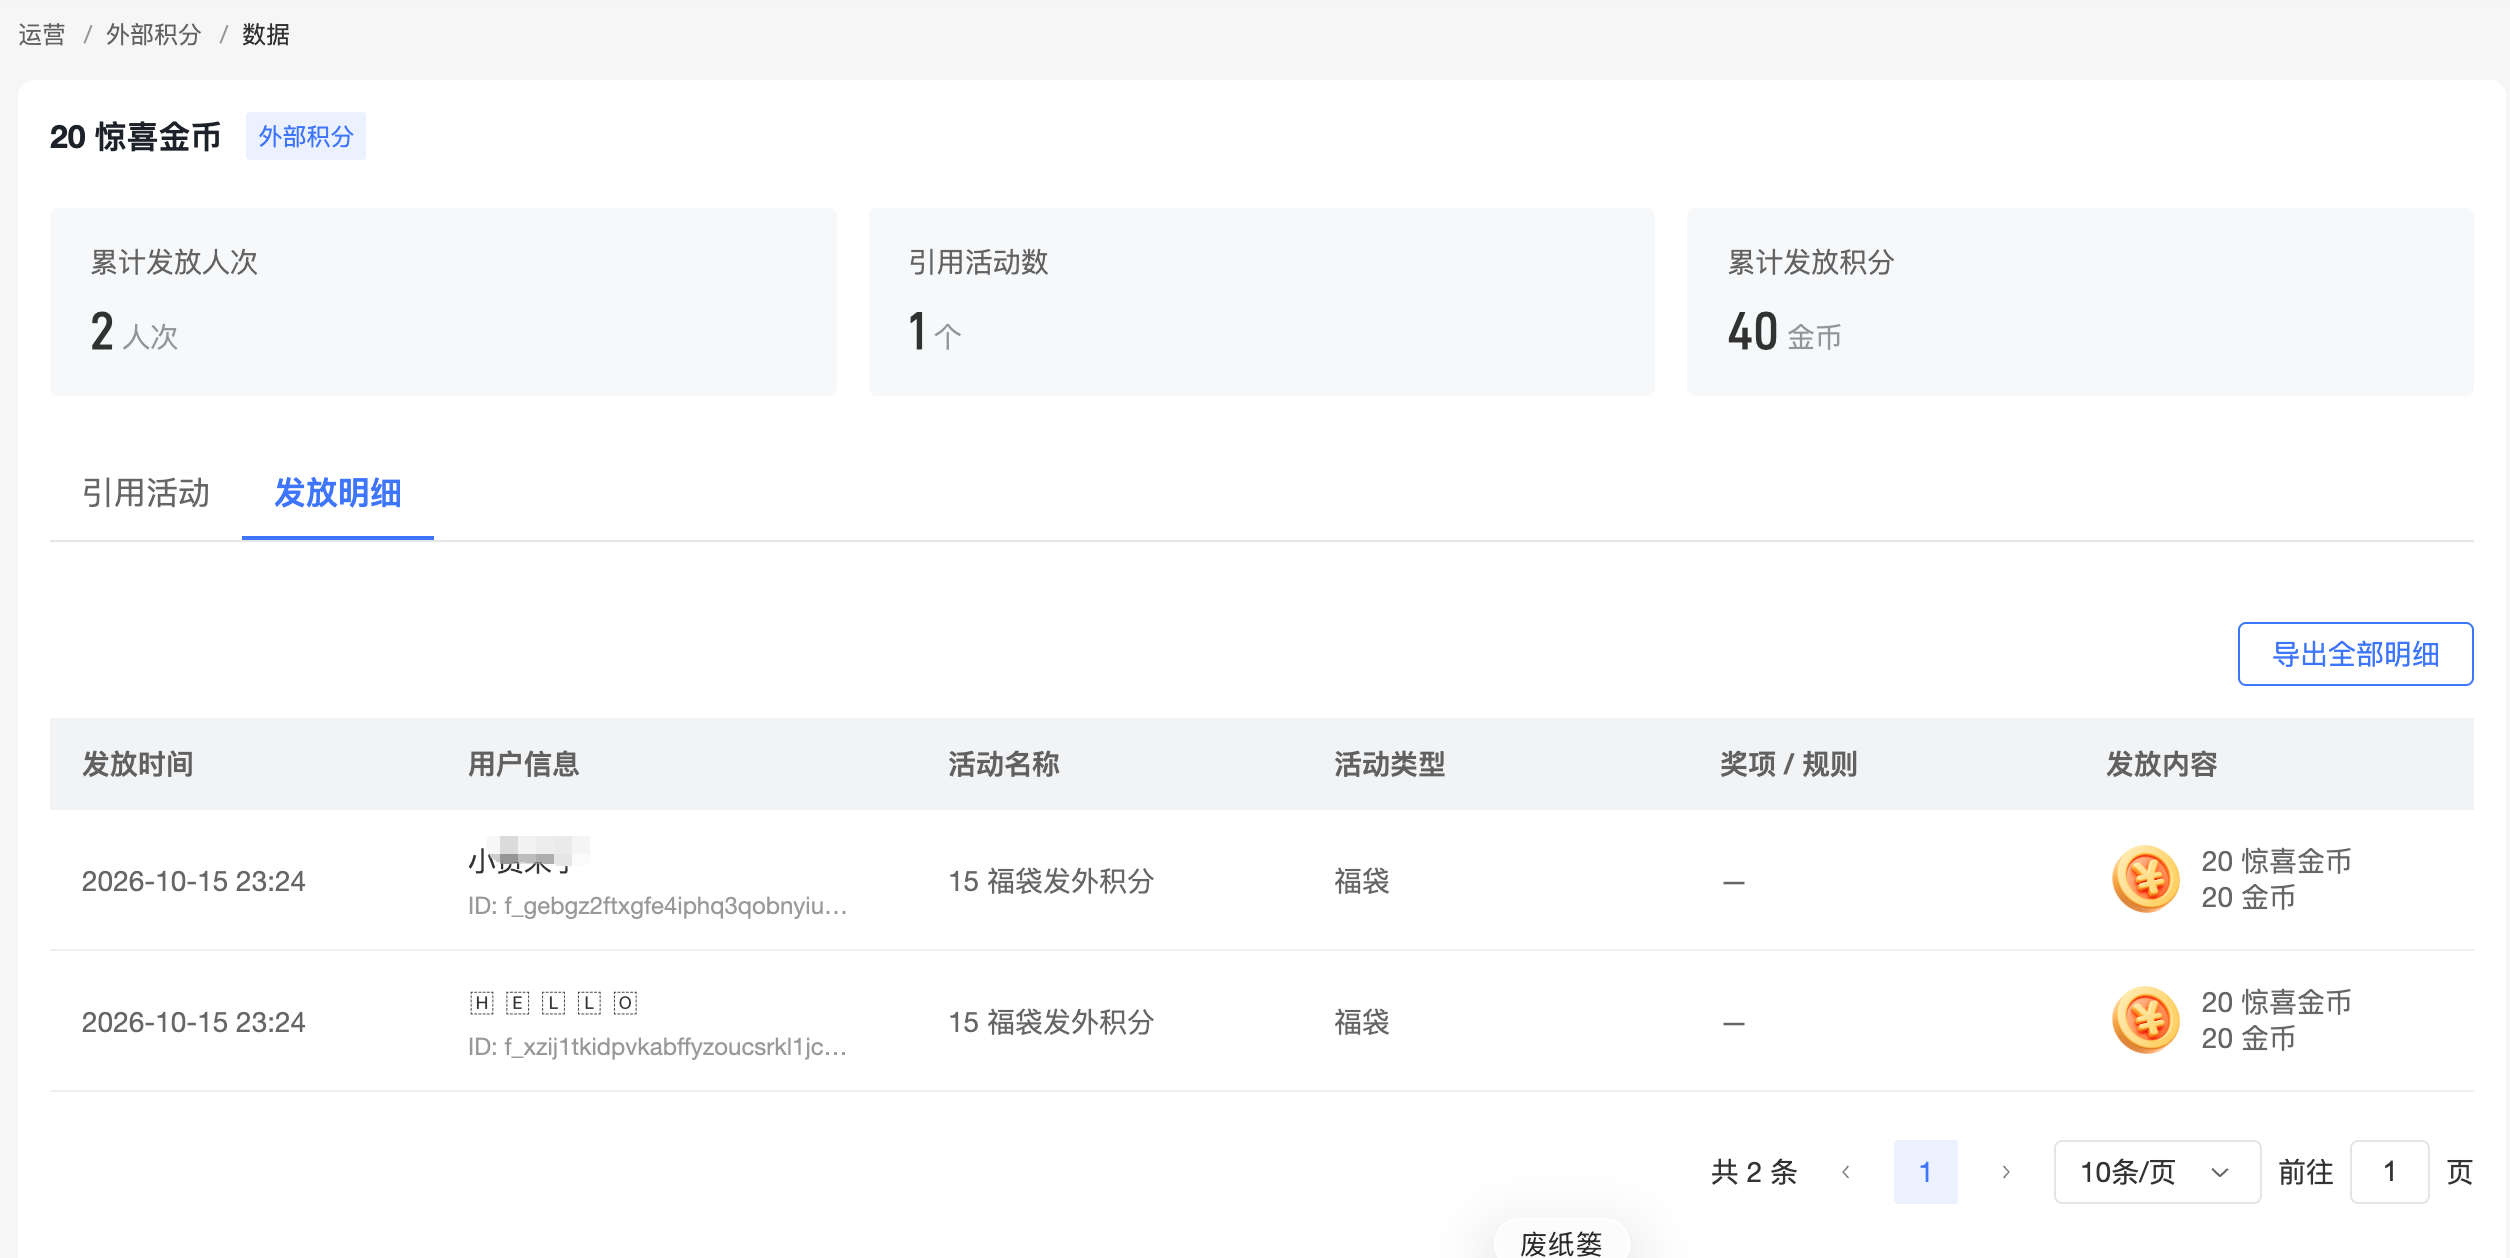Click the HELLO user name in the second row
Image resolution: width=2510 pixels, height=1258 pixels.
(554, 1003)
